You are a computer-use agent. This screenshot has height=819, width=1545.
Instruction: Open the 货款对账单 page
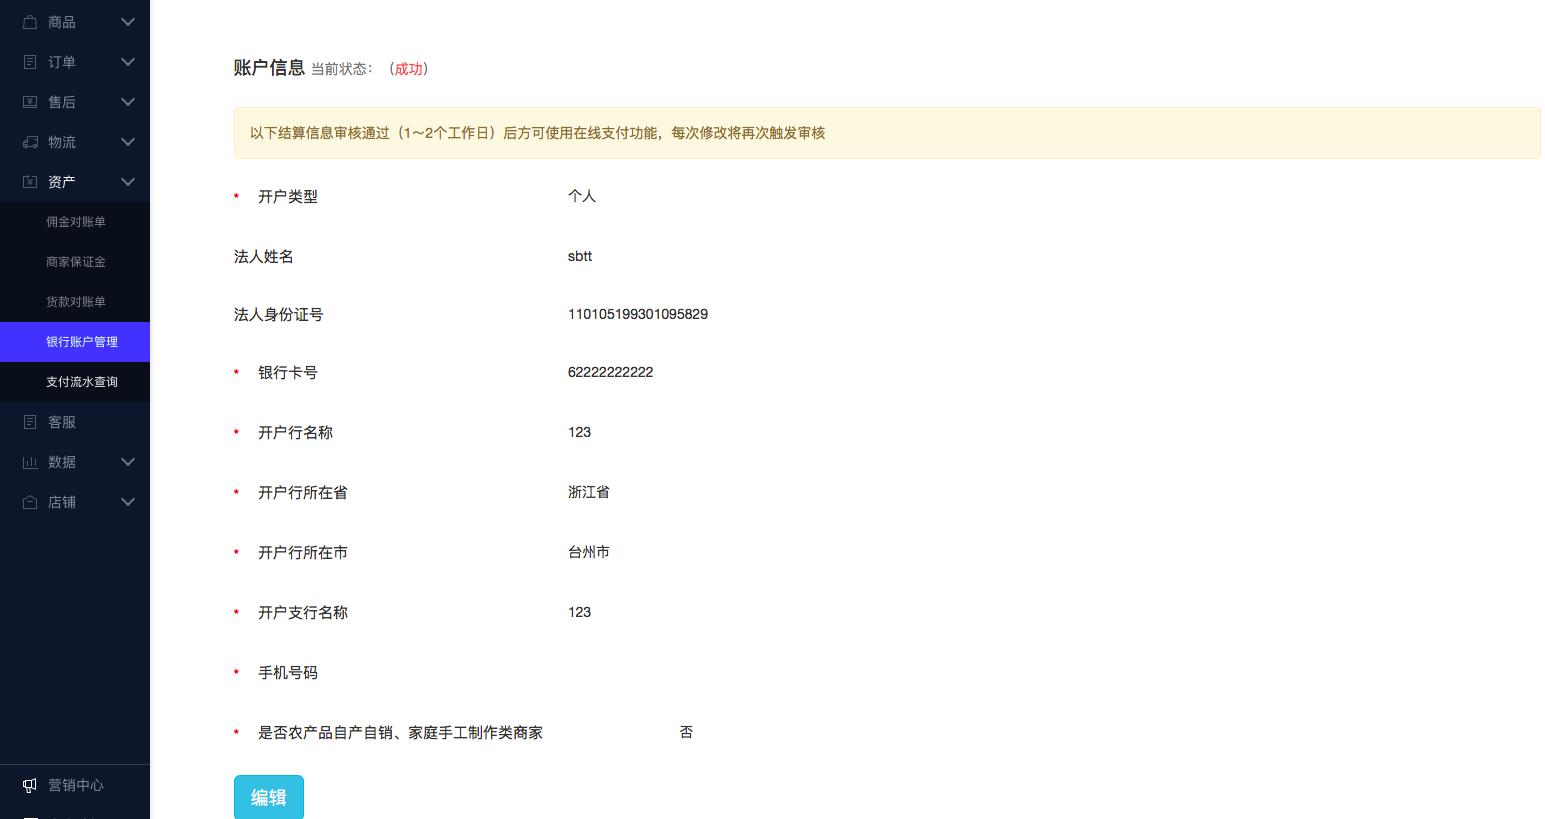tap(76, 301)
